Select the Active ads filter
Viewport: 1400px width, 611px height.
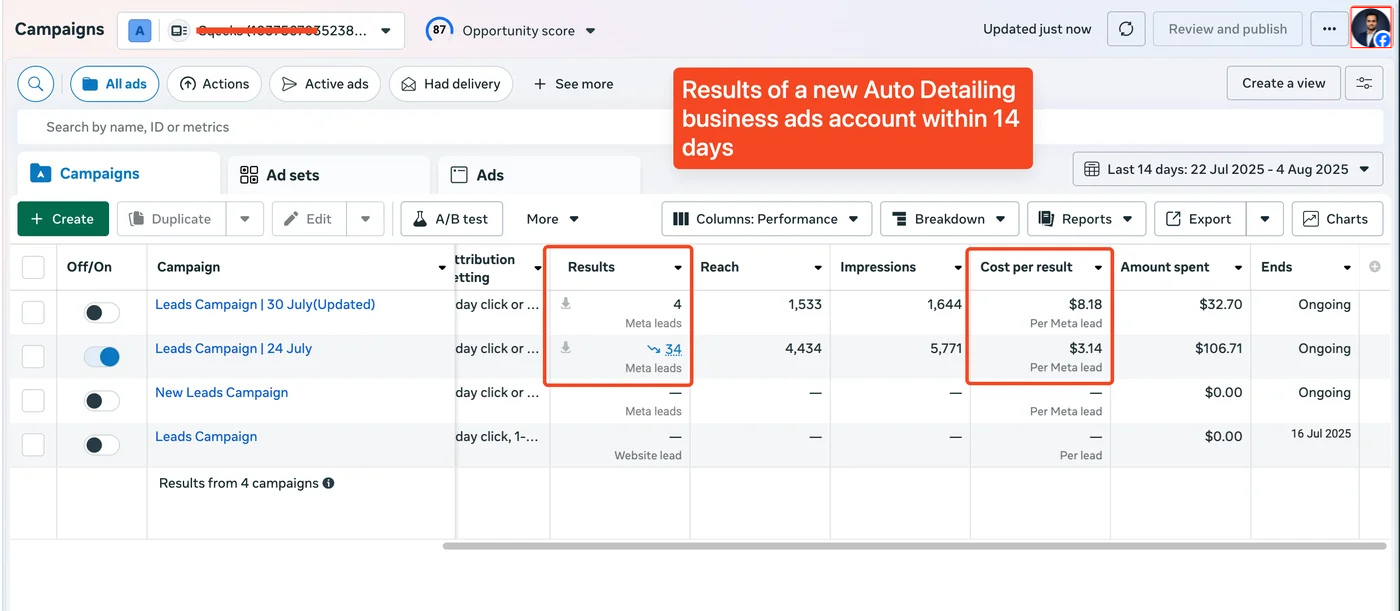point(325,84)
